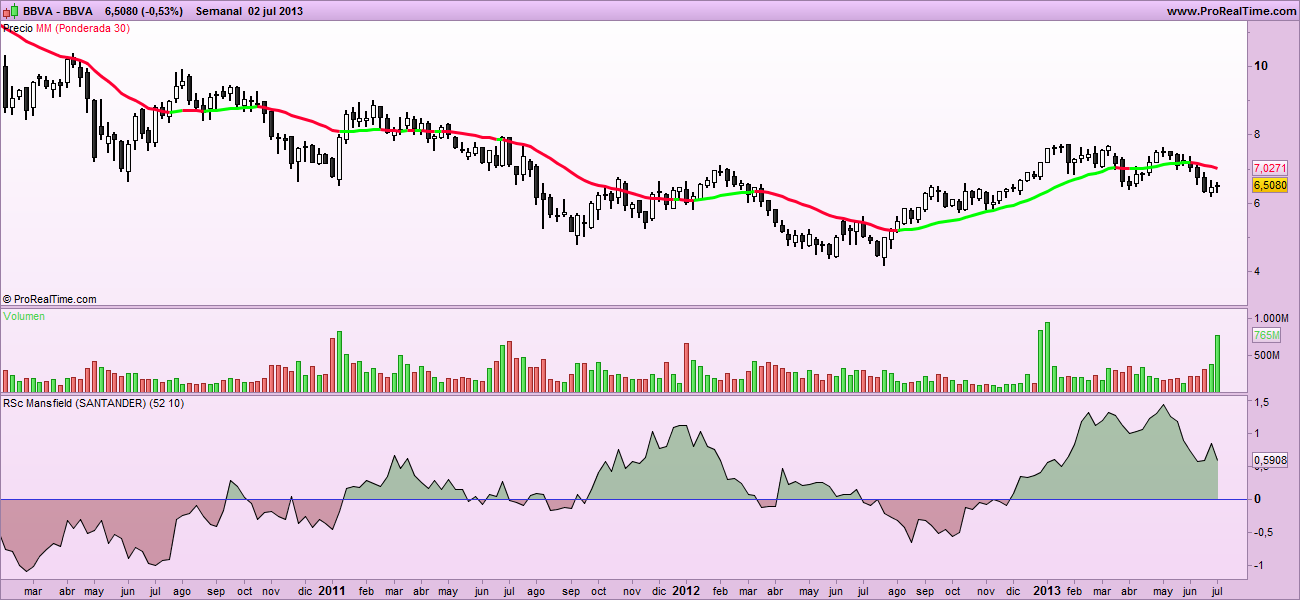Click the candlestick chart icon beside BBVA title
This screenshot has width=1300, height=600.
coord(11,11)
